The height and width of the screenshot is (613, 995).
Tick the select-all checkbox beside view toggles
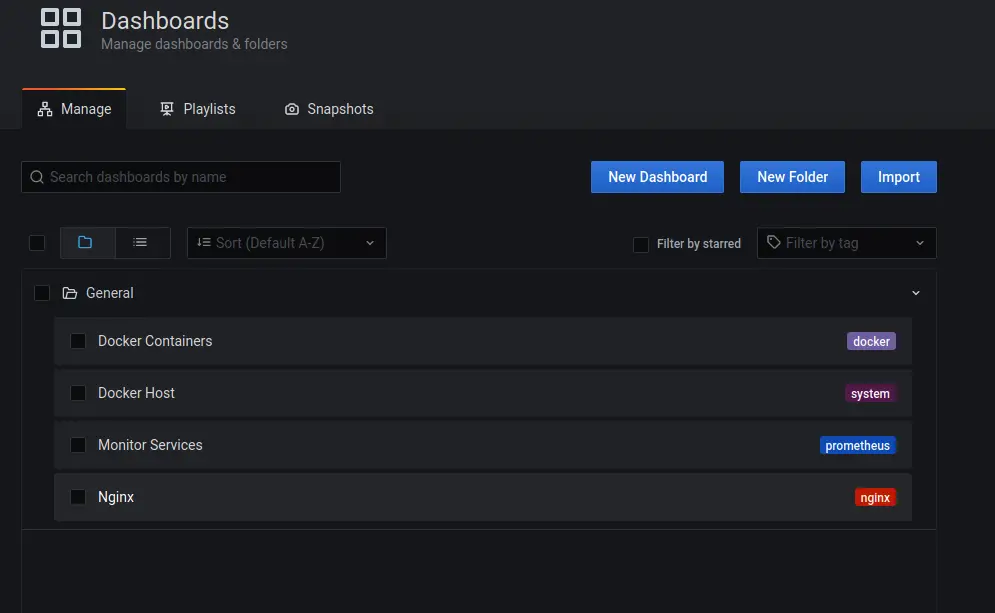[37, 243]
